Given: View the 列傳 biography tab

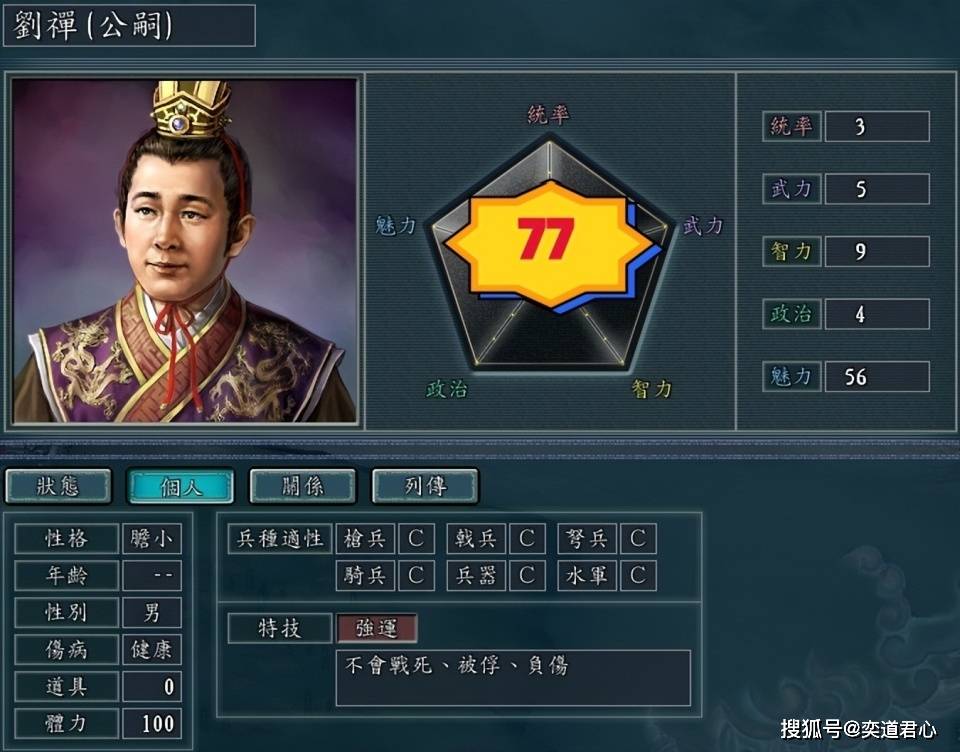Looking at the screenshot, I should click(x=425, y=486).
